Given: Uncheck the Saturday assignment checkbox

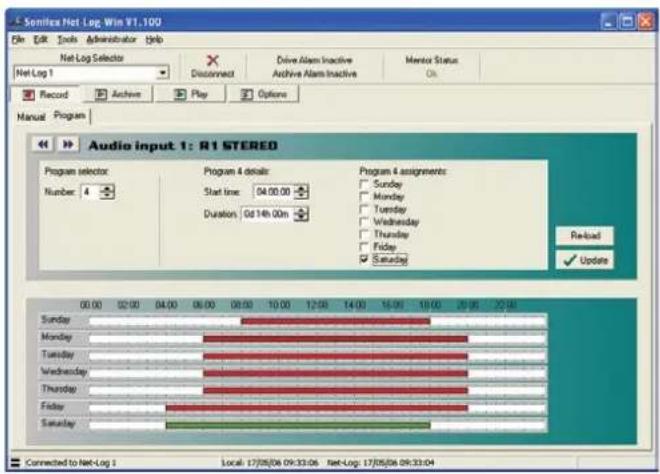Looking at the screenshot, I should (364, 259).
